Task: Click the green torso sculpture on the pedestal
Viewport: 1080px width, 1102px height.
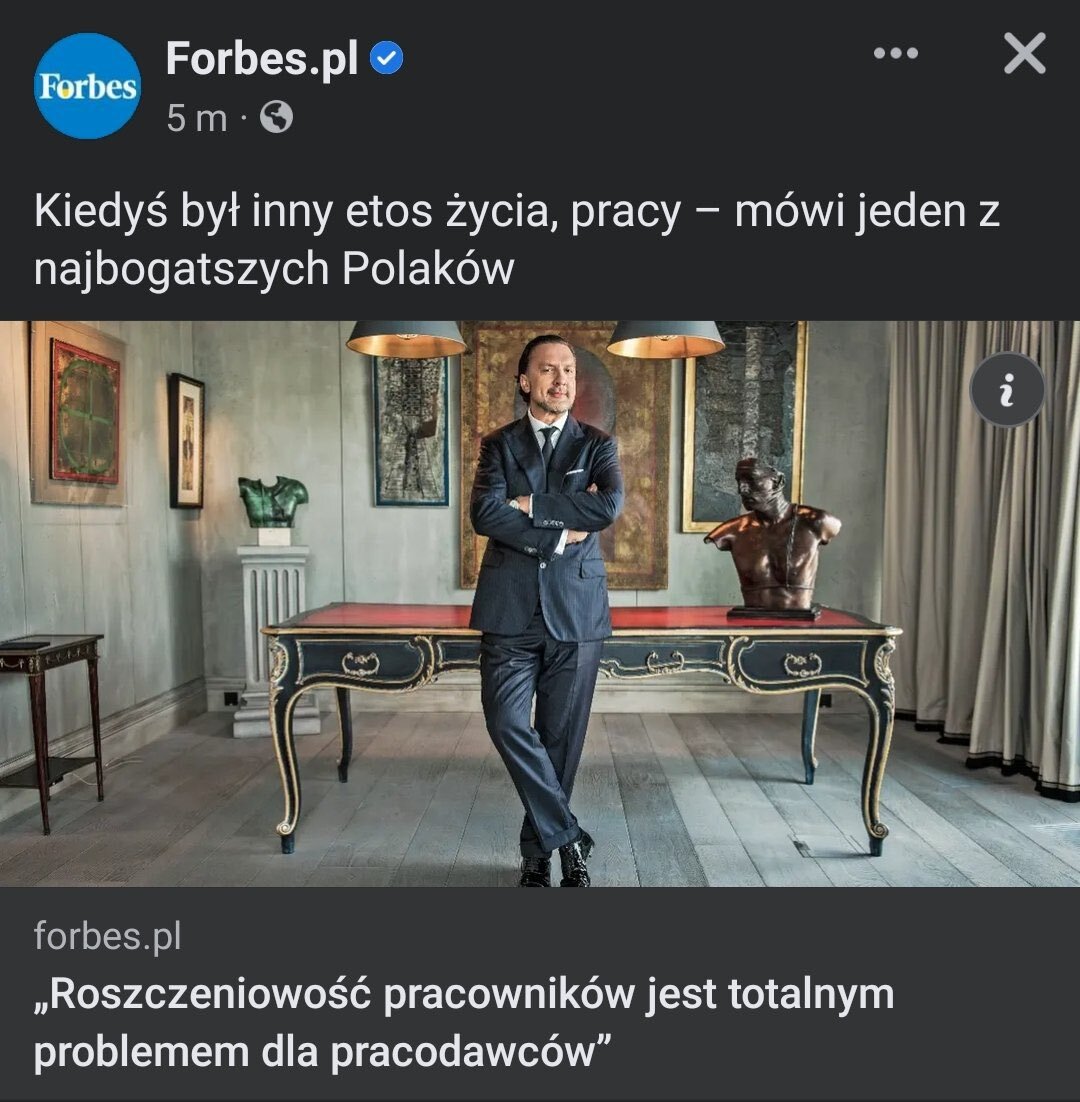Action: [273, 501]
